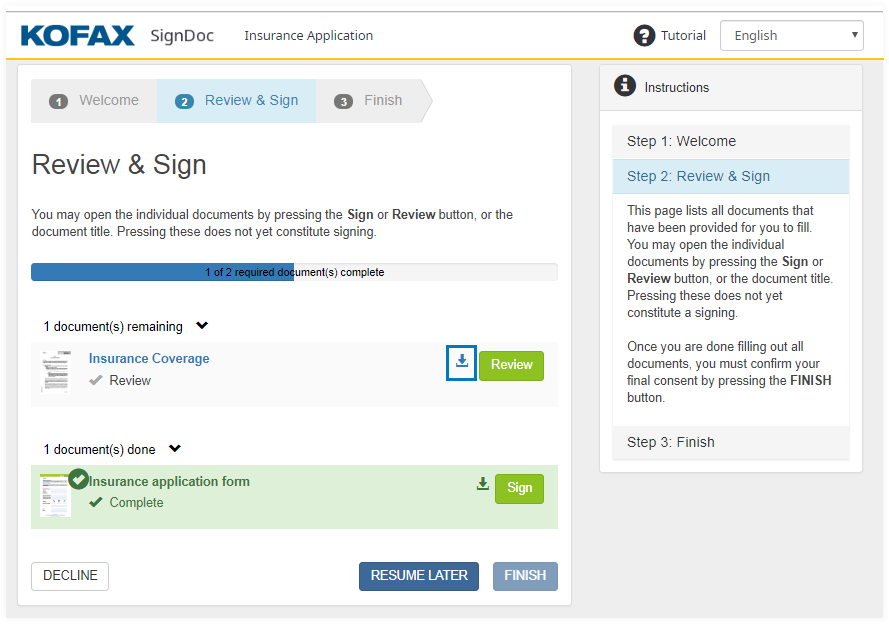Collapse the documents done section
Screen dimensions: 889x624
[x=175, y=449]
